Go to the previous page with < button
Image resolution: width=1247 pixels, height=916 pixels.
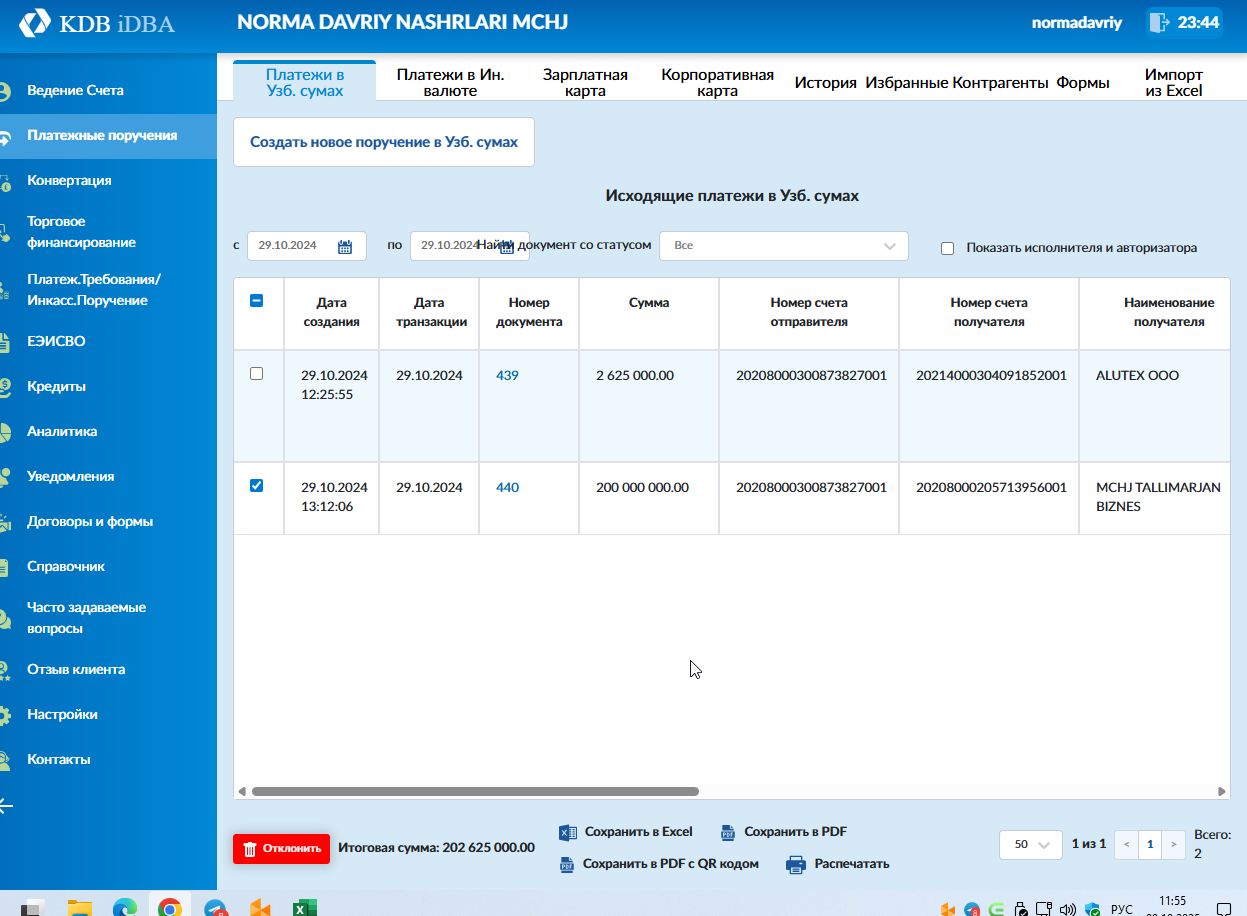[x=1127, y=844]
